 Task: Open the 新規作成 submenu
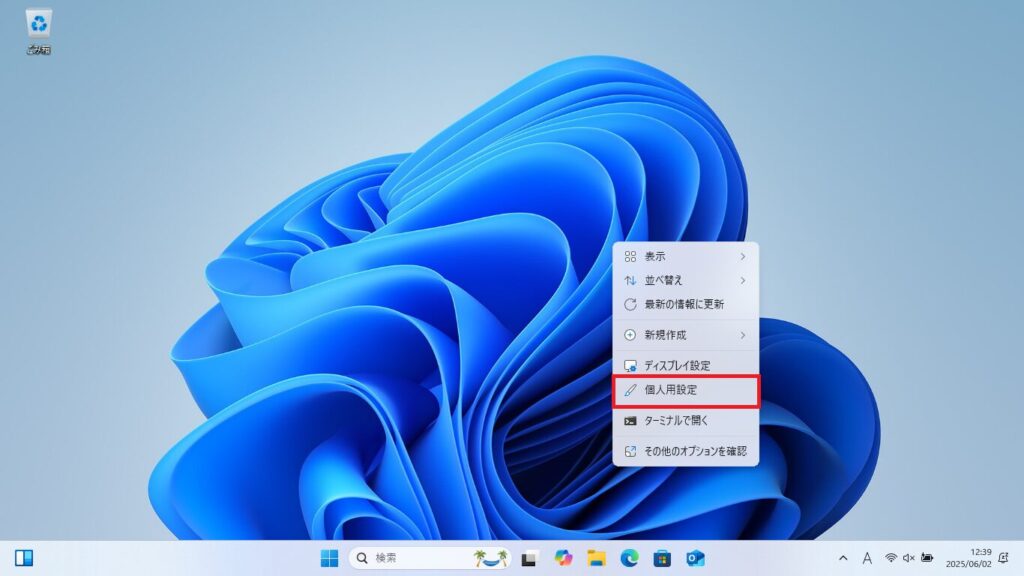coord(686,335)
